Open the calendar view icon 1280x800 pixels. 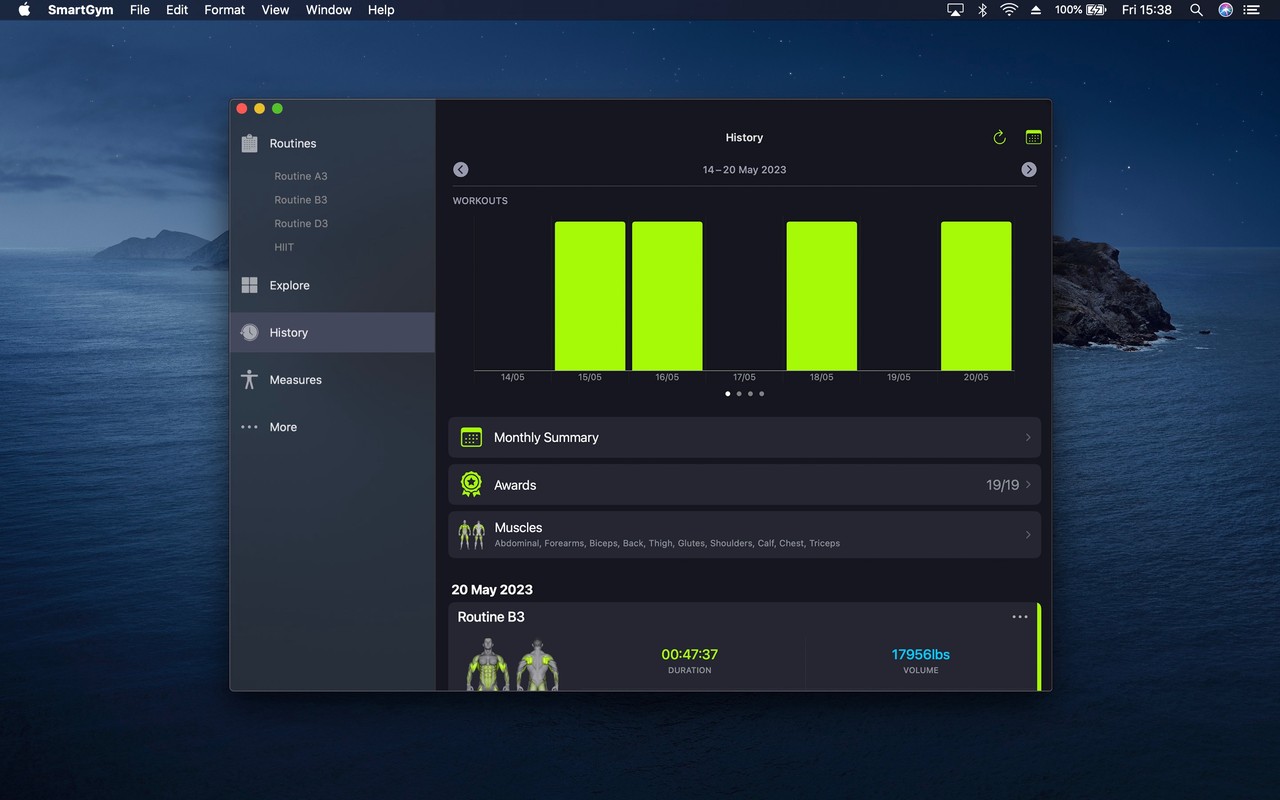(x=1034, y=137)
